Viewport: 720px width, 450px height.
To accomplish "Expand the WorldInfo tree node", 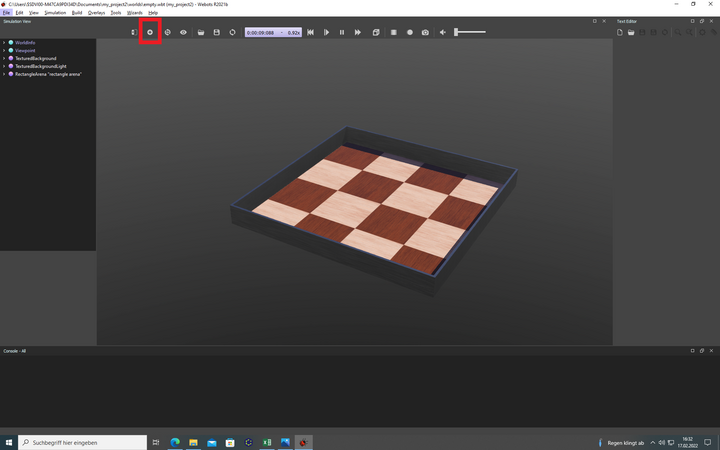I will (4, 43).
